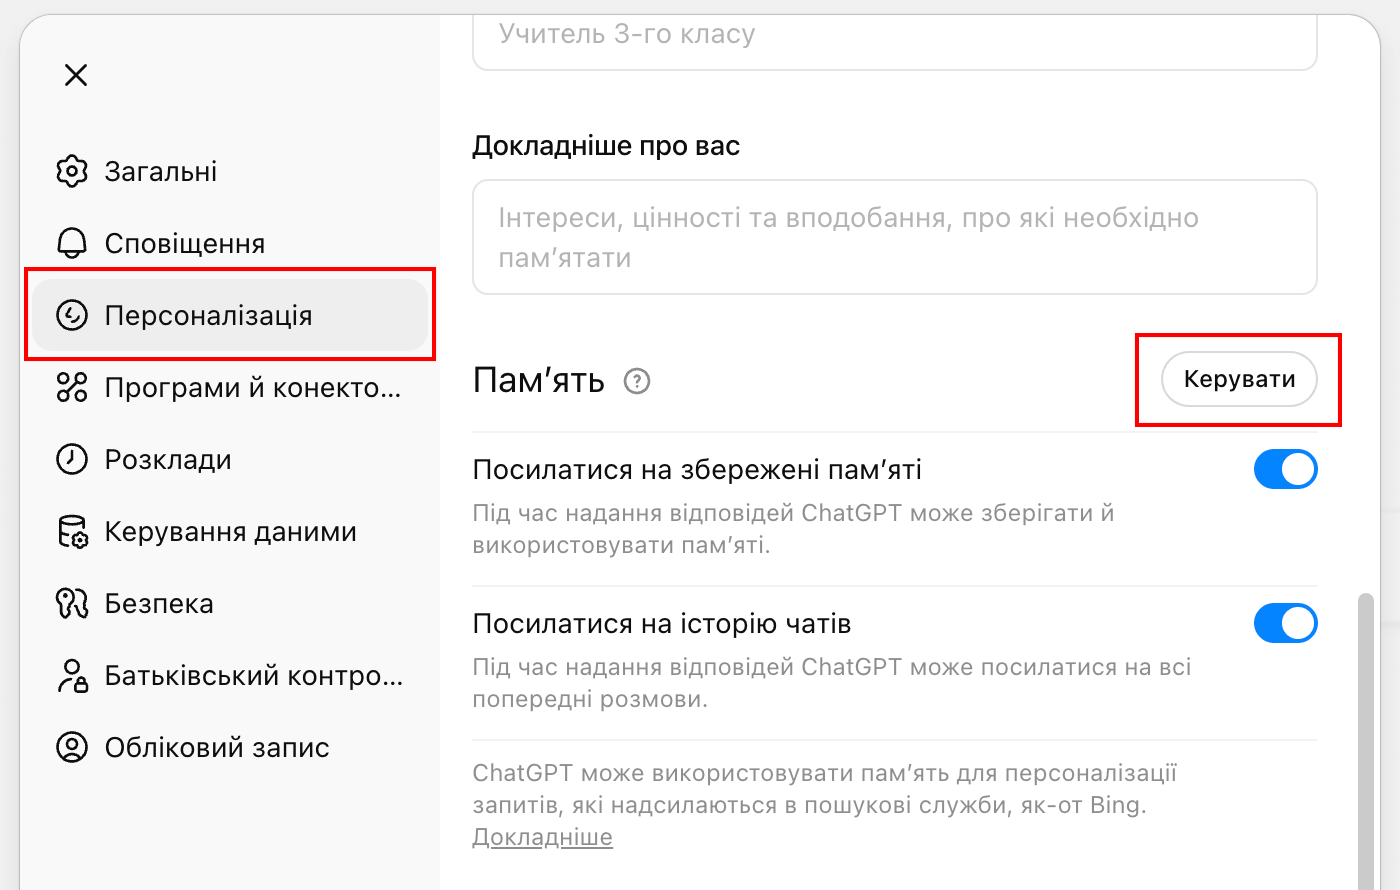Viewport: 1400px width, 890px height.
Task: Click the Обліковий запис profile icon
Action: point(72,748)
